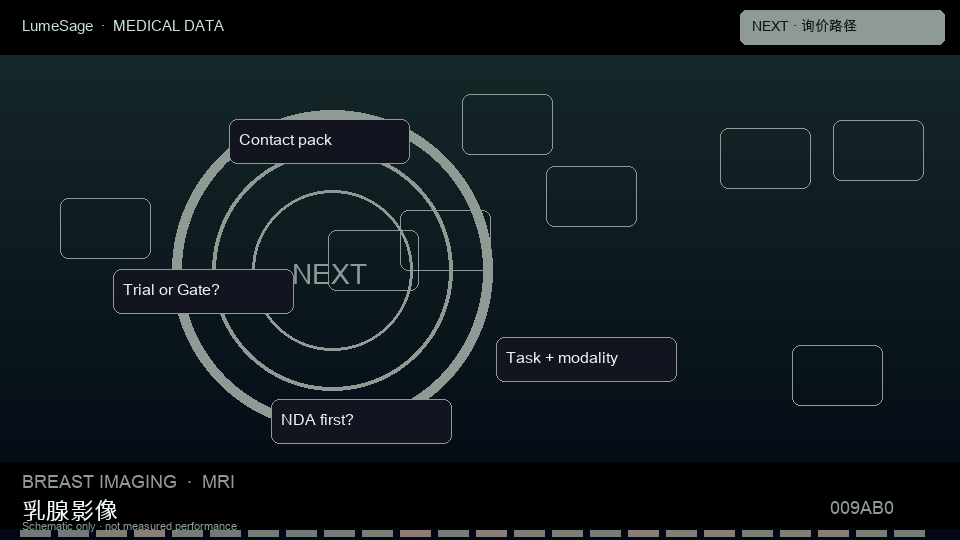Select the empty box right of Contact pack
The height and width of the screenshot is (540, 960).
click(507, 124)
